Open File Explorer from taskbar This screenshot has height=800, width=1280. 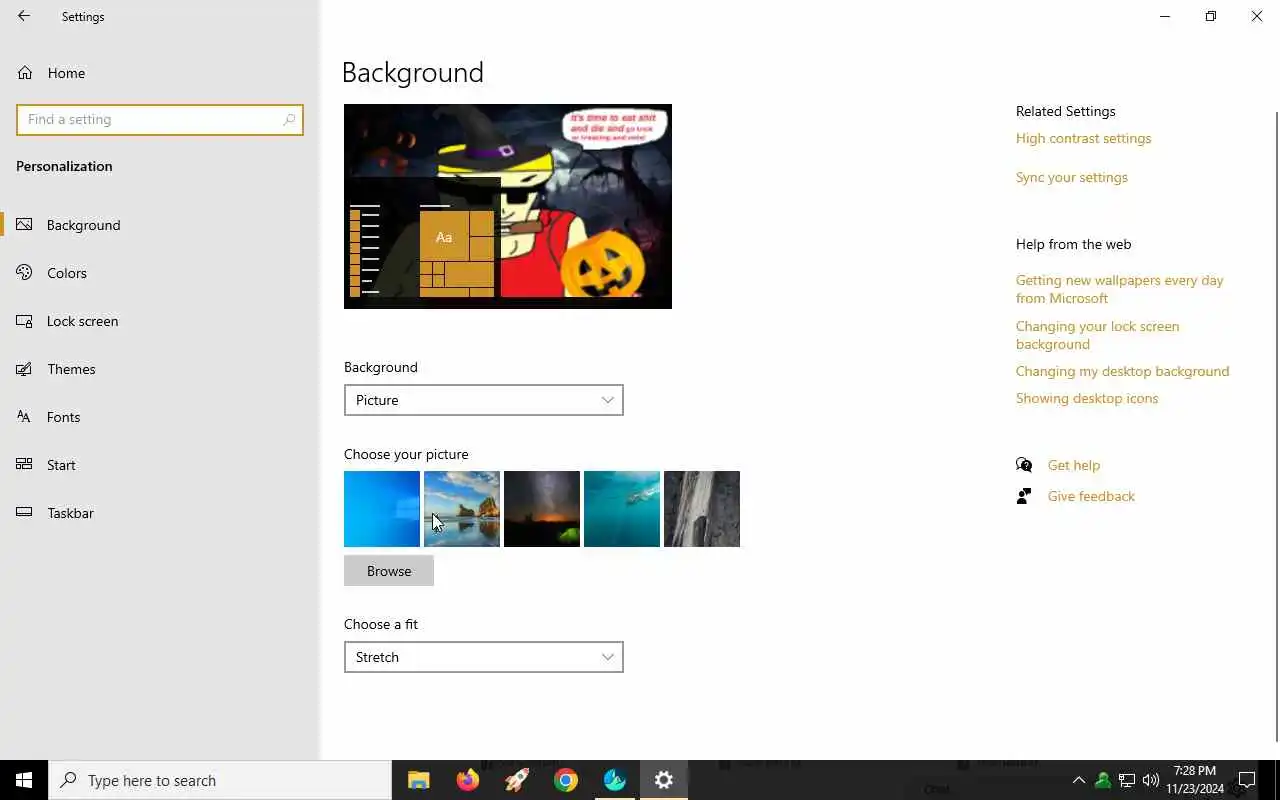(x=419, y=780)
